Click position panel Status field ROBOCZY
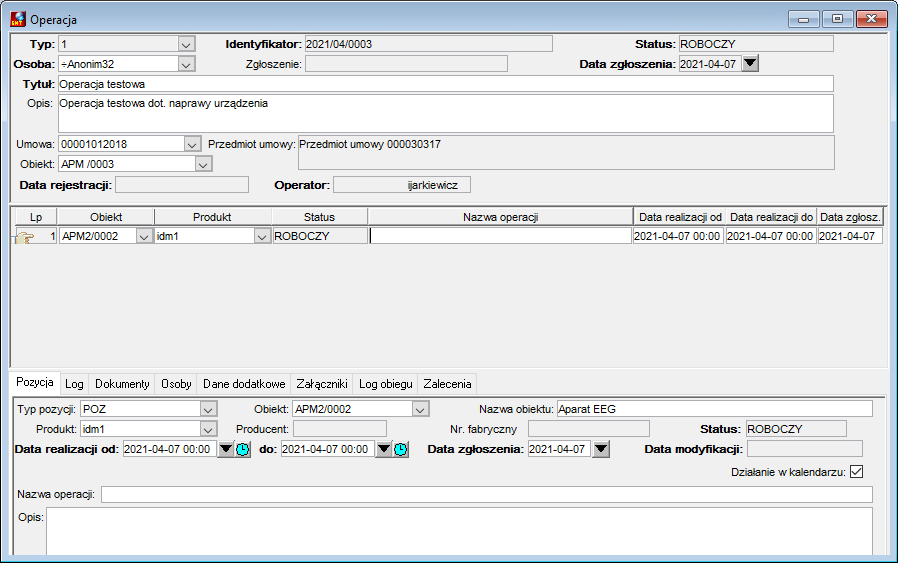 [x=796, y=429]
